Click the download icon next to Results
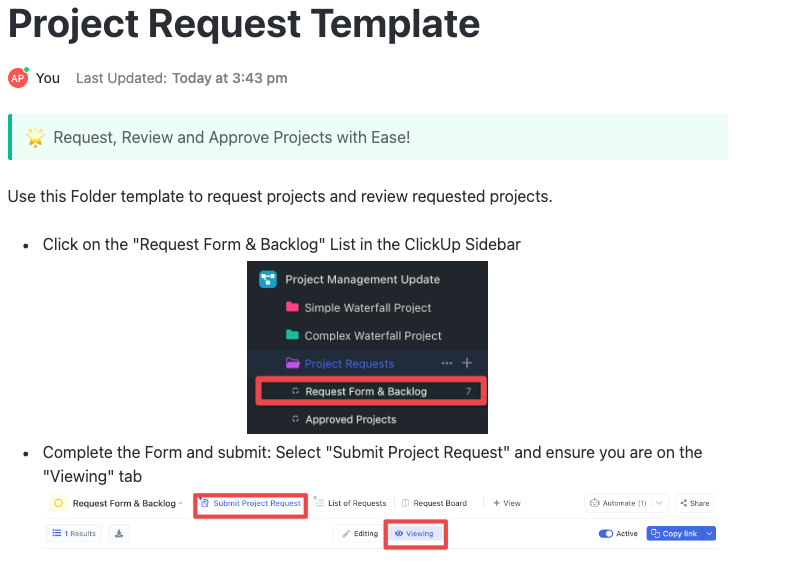 click(x=120, y=533)
